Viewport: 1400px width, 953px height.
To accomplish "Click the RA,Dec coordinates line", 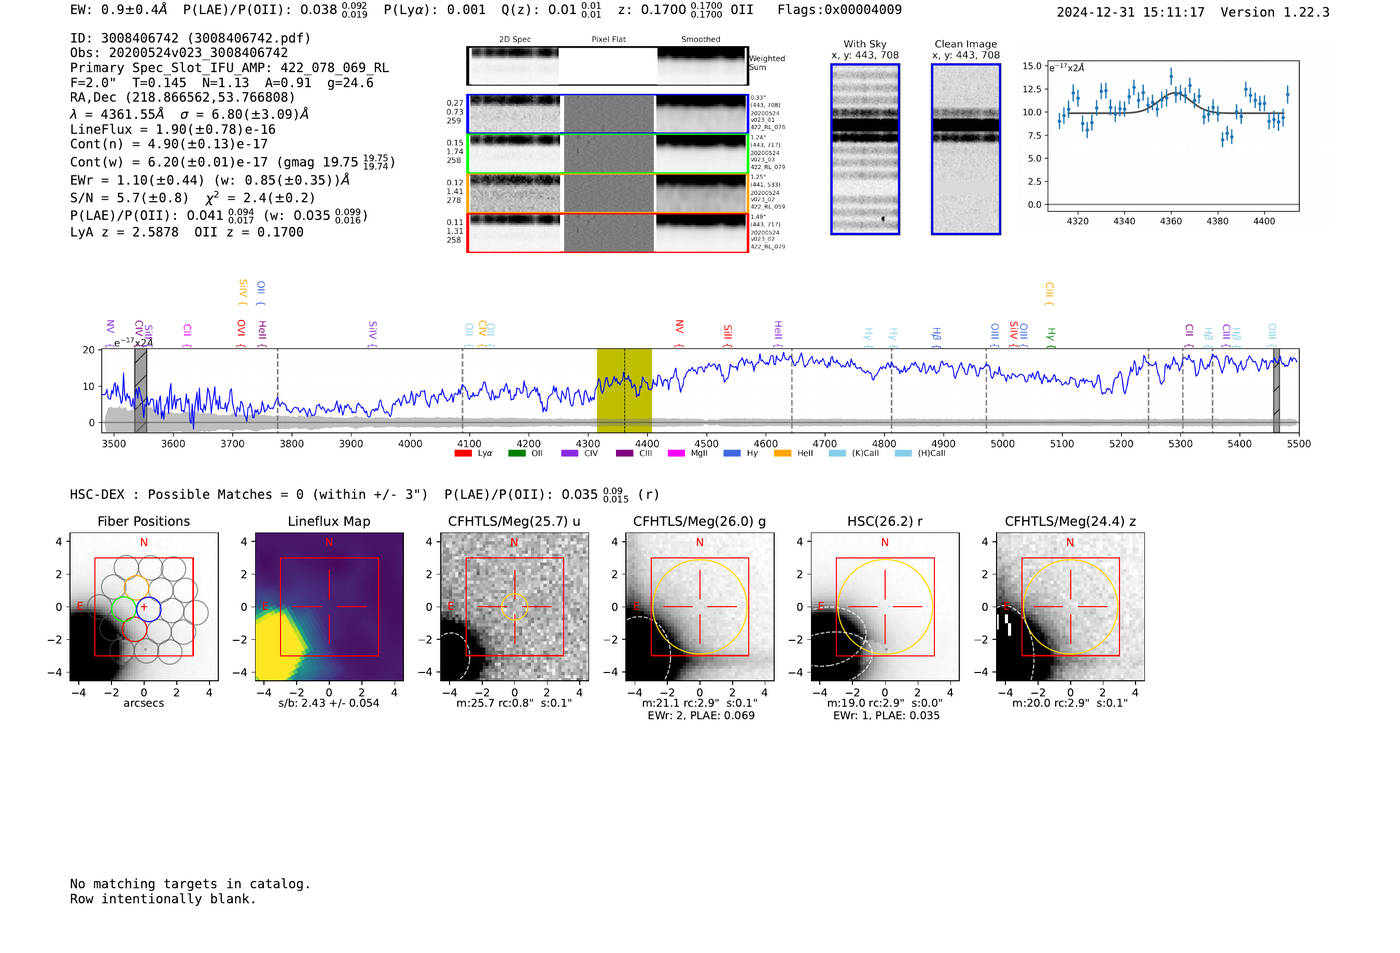I will tap(183, 97).
